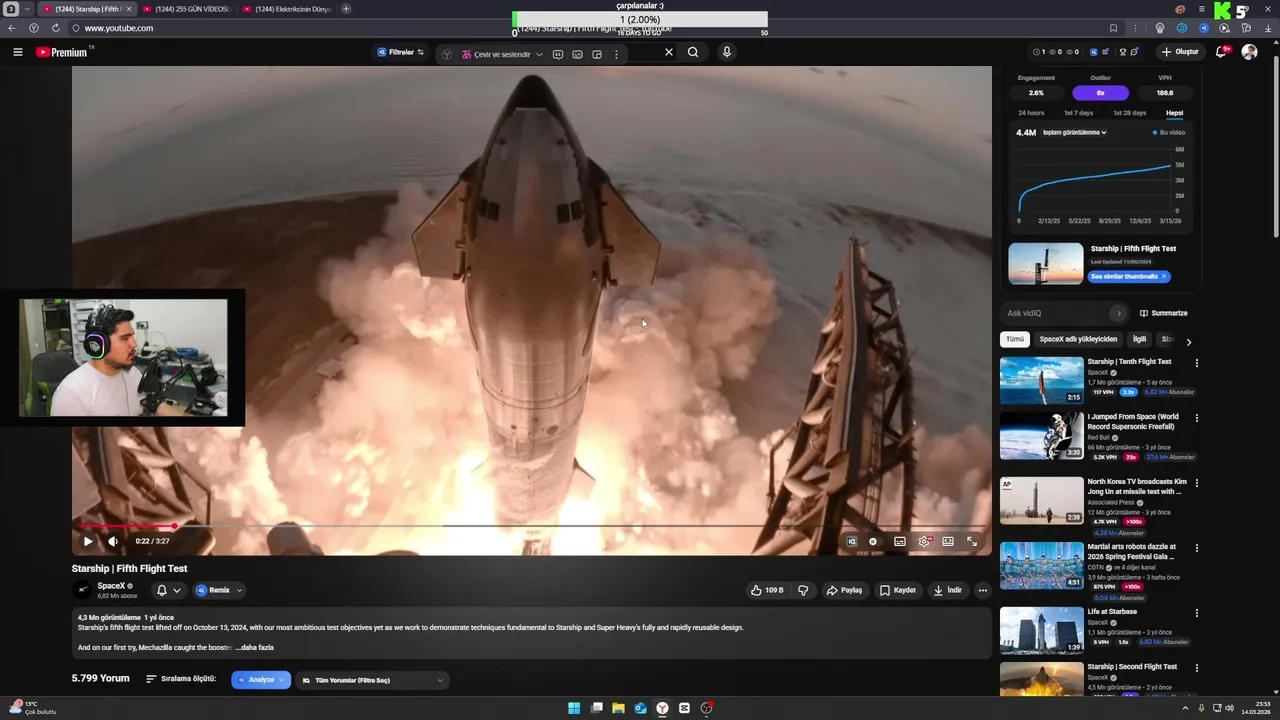Submit the Ask vidIQ arrow button
The height and width of the screenshot is (720, 1280).
[1119, 313]
